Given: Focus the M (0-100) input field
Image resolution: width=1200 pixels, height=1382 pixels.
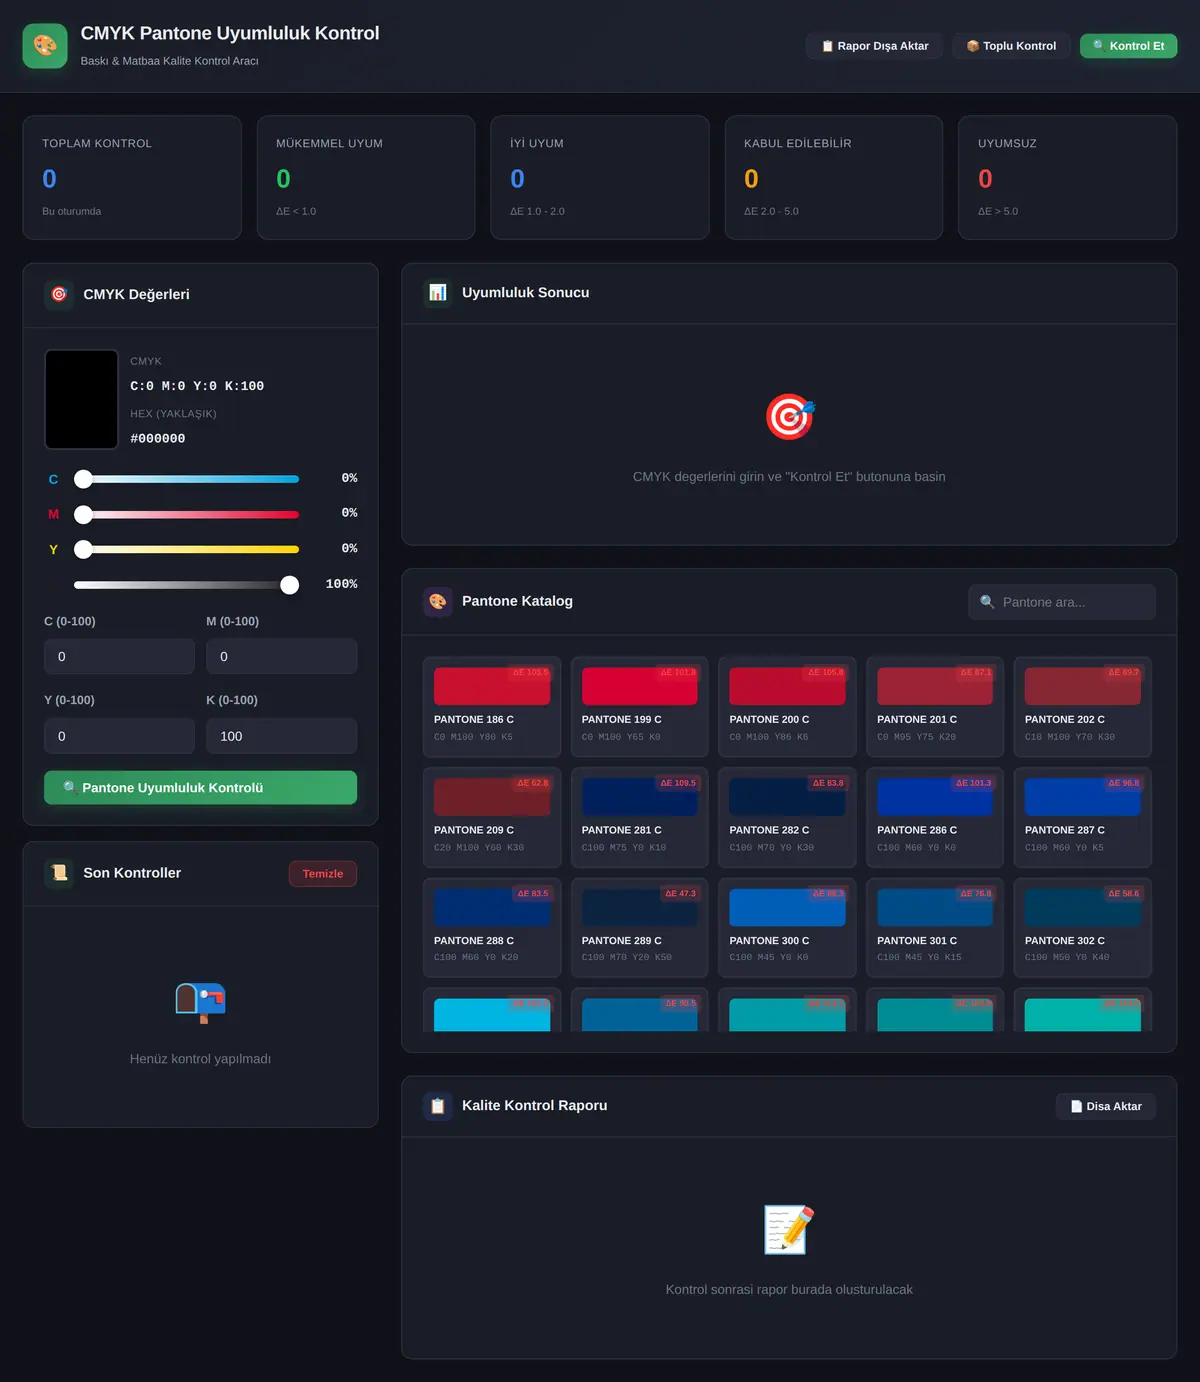Looking at the screenshot, I should 281,656.
